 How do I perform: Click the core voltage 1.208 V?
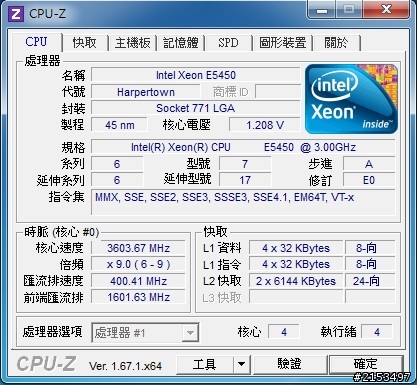coord(265,125)
